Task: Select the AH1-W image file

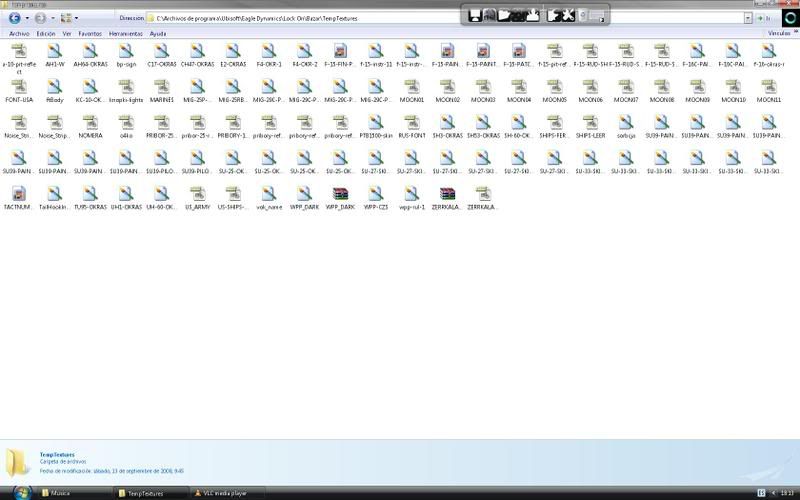Action: 55,55
